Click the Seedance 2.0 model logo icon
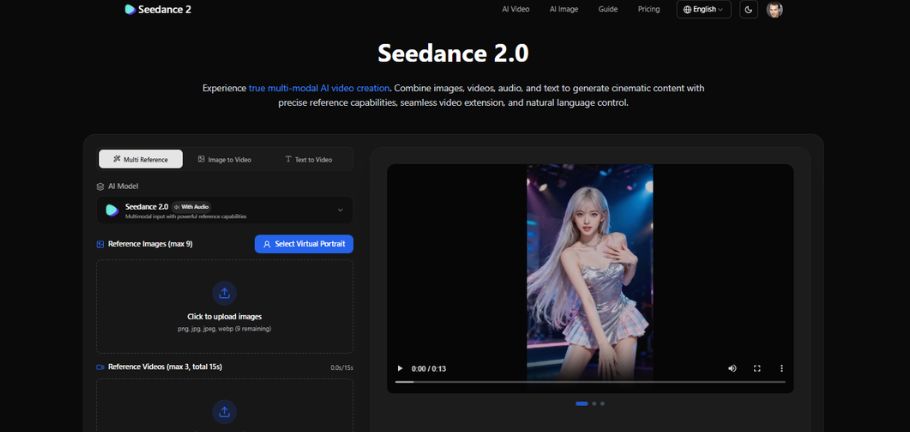 coord(112,210)
